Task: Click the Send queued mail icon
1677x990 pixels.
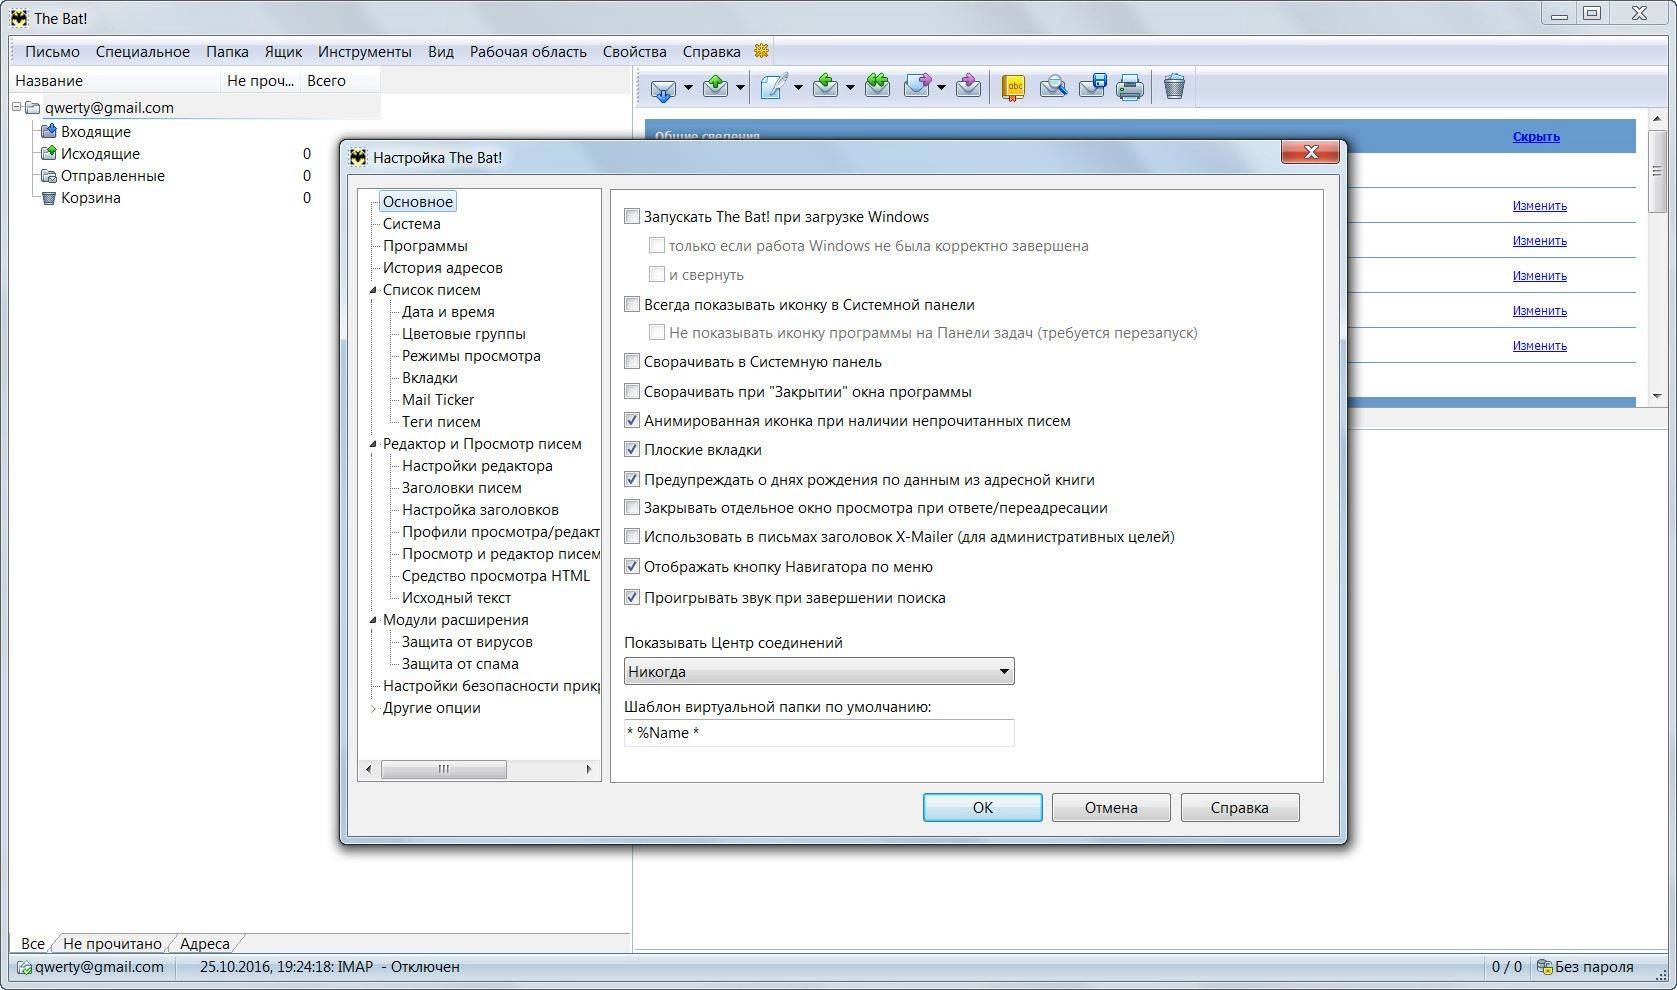Action: (716, 87)
